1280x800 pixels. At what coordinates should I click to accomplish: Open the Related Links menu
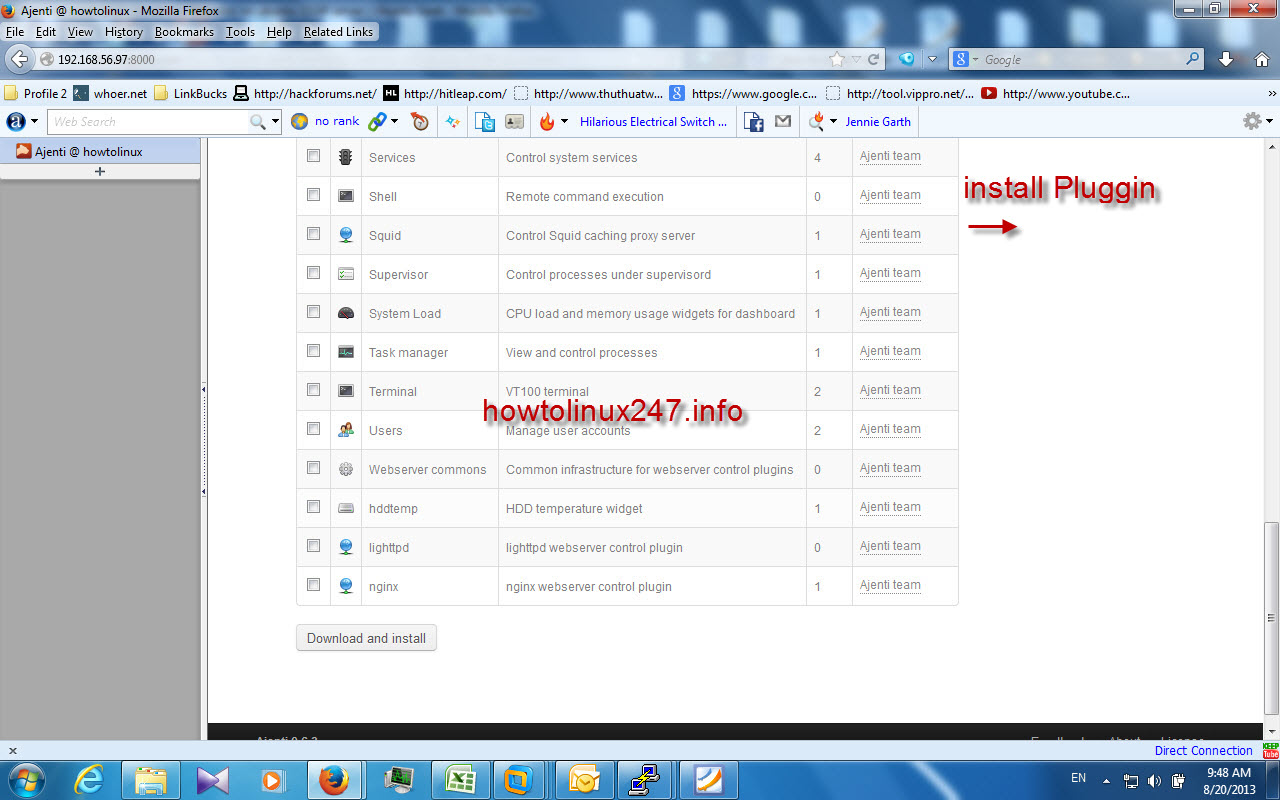click(338, 32)
